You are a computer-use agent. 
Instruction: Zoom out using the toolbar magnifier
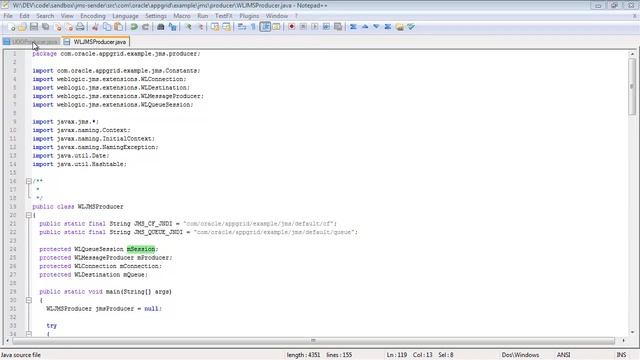[200, 27]
